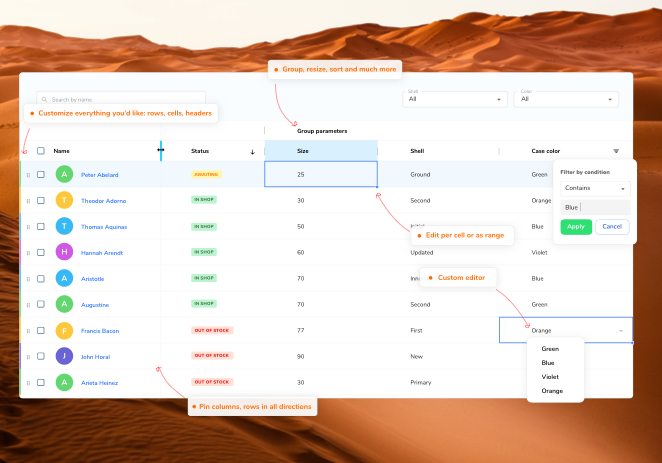The width and height of the screenshot is (662, 463).
Task: Click the Search by name field
Action: [121, 99]
